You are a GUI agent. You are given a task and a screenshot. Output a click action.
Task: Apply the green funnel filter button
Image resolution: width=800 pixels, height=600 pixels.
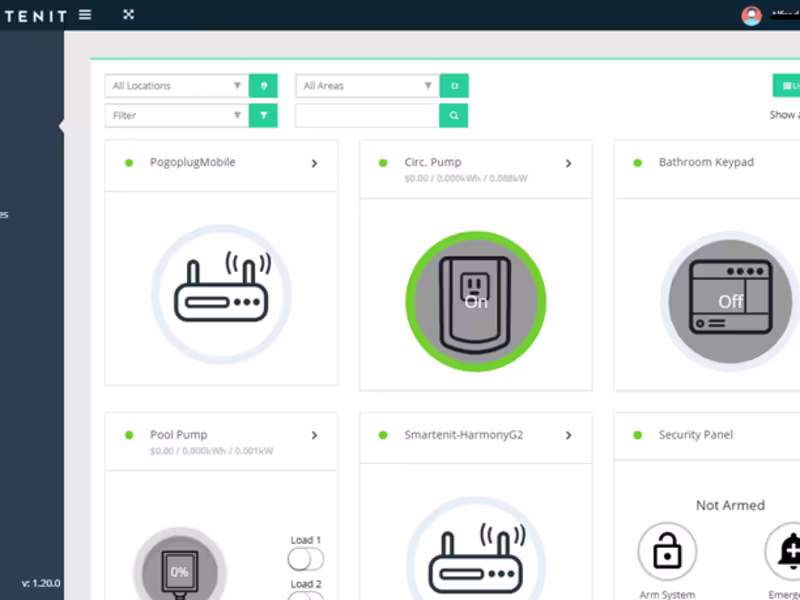pyautogui.click(x=263, y=115)
